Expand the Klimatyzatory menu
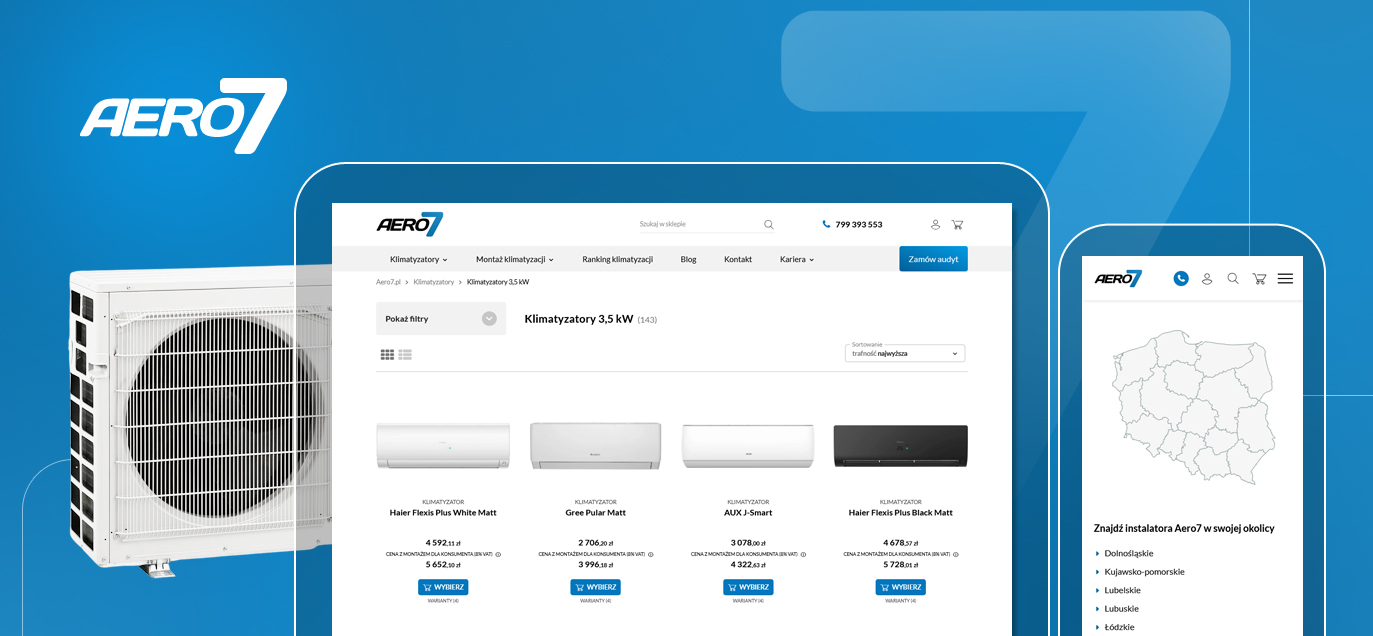1373x636 pixels. coord(418,259)
